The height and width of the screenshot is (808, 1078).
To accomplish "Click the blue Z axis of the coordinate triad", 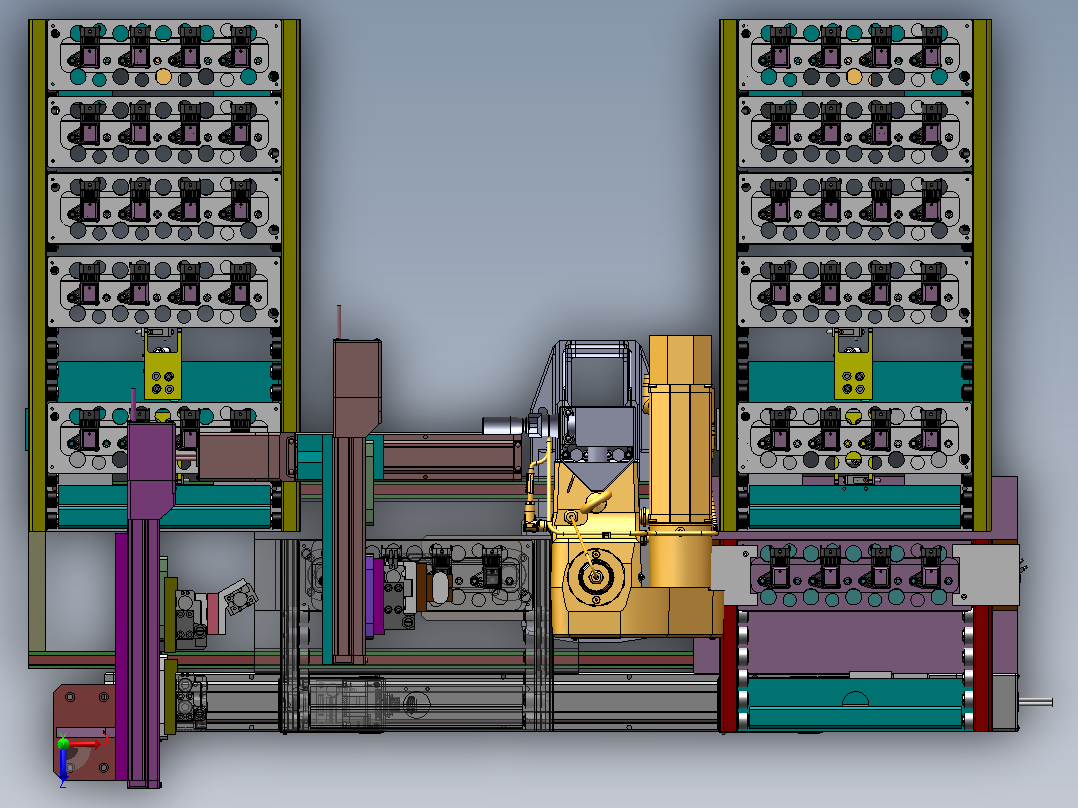I will (63, 765).
